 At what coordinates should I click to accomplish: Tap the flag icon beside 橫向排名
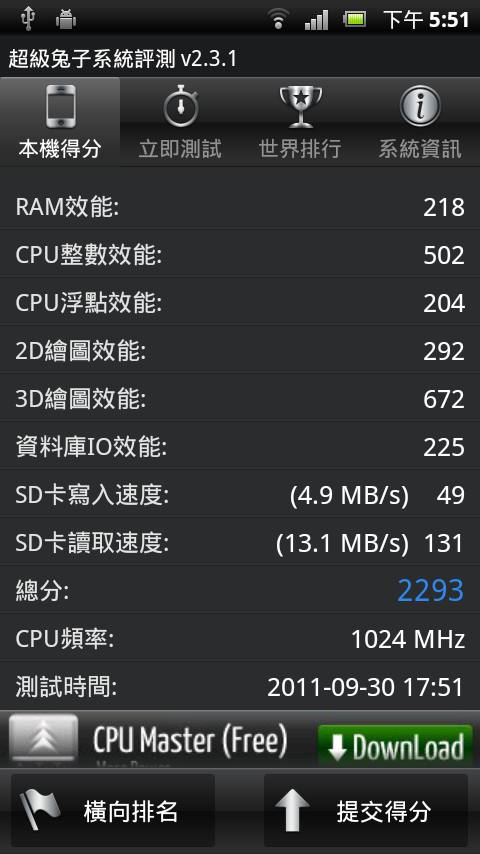click(x=39, y=811)
